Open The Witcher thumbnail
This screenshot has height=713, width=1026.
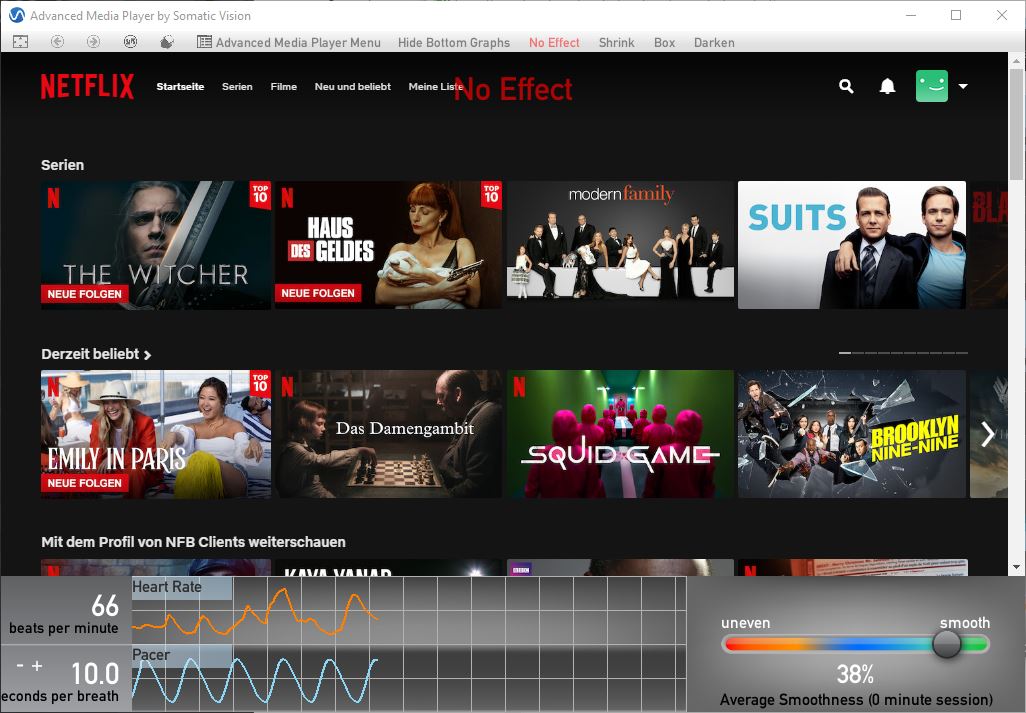pyautogui.click(x=156, y=245)
